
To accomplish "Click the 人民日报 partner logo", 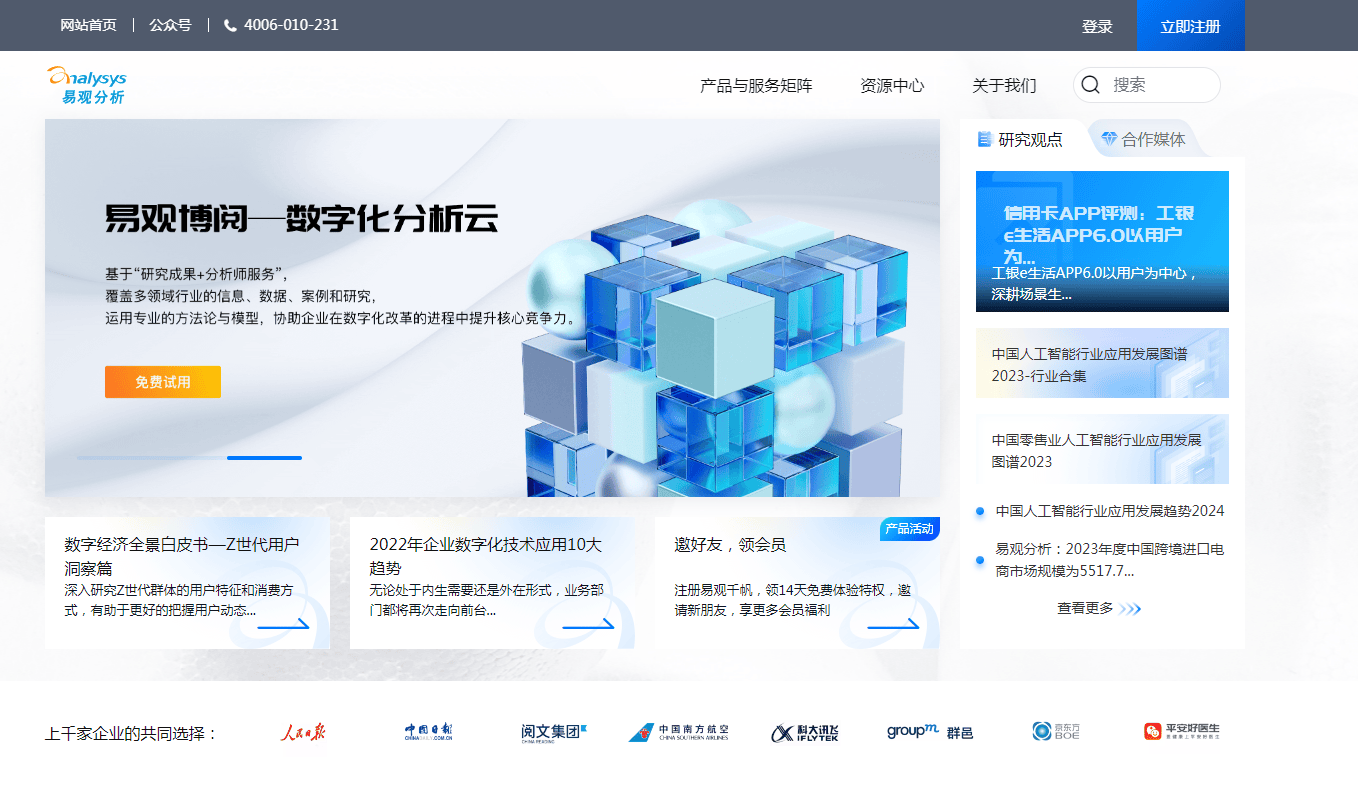I will coord(305,730).
